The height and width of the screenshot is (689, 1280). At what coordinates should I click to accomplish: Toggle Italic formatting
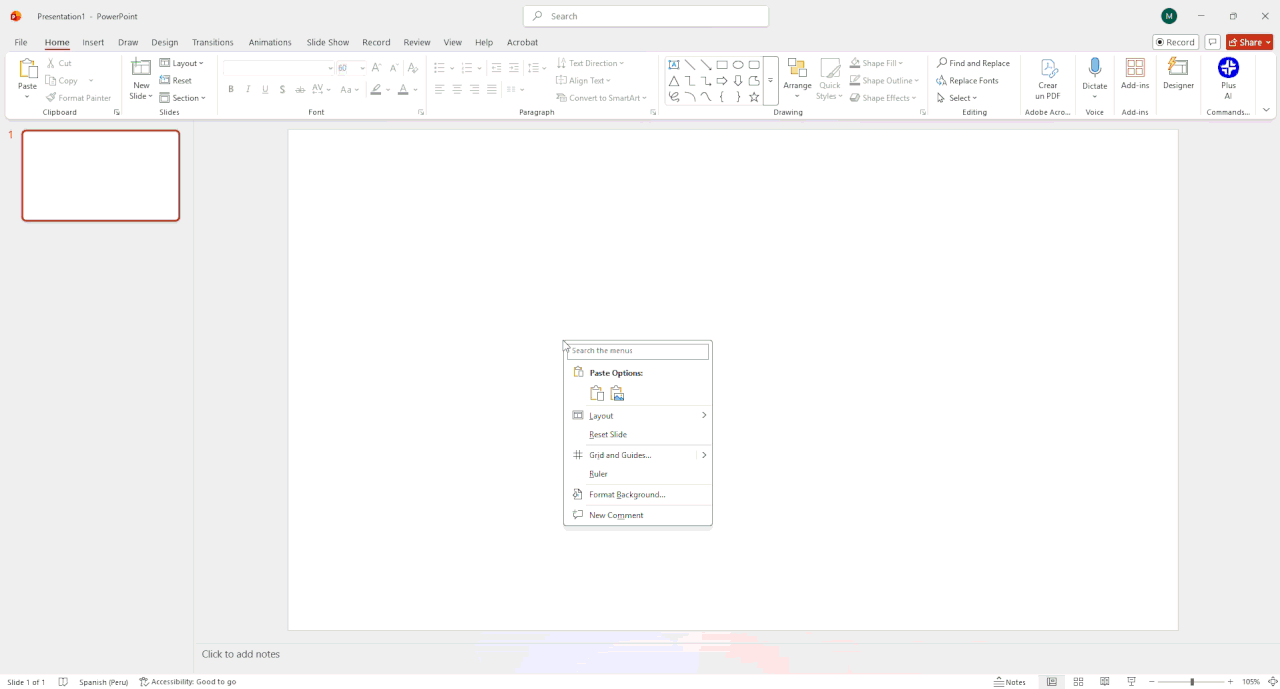(248, 89)
